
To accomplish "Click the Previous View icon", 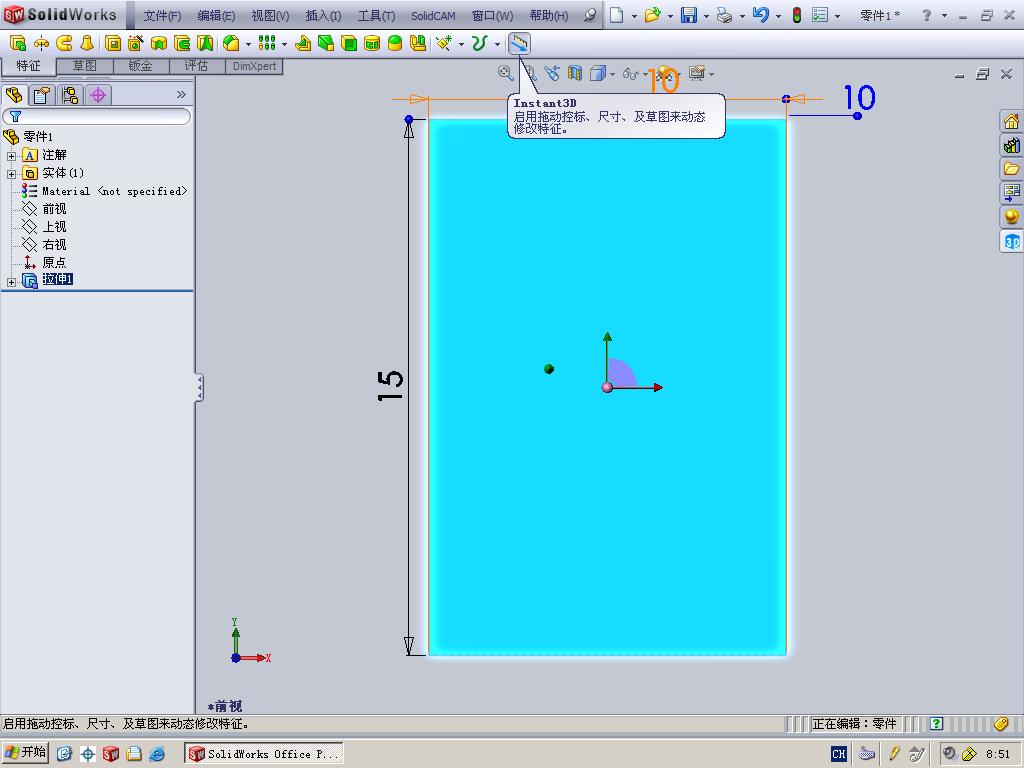I will point(552,73).
